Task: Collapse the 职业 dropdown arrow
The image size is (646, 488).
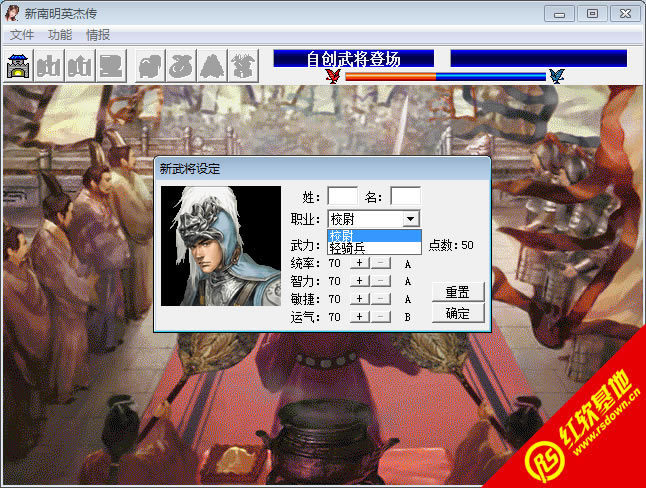Action: point(410,219)
